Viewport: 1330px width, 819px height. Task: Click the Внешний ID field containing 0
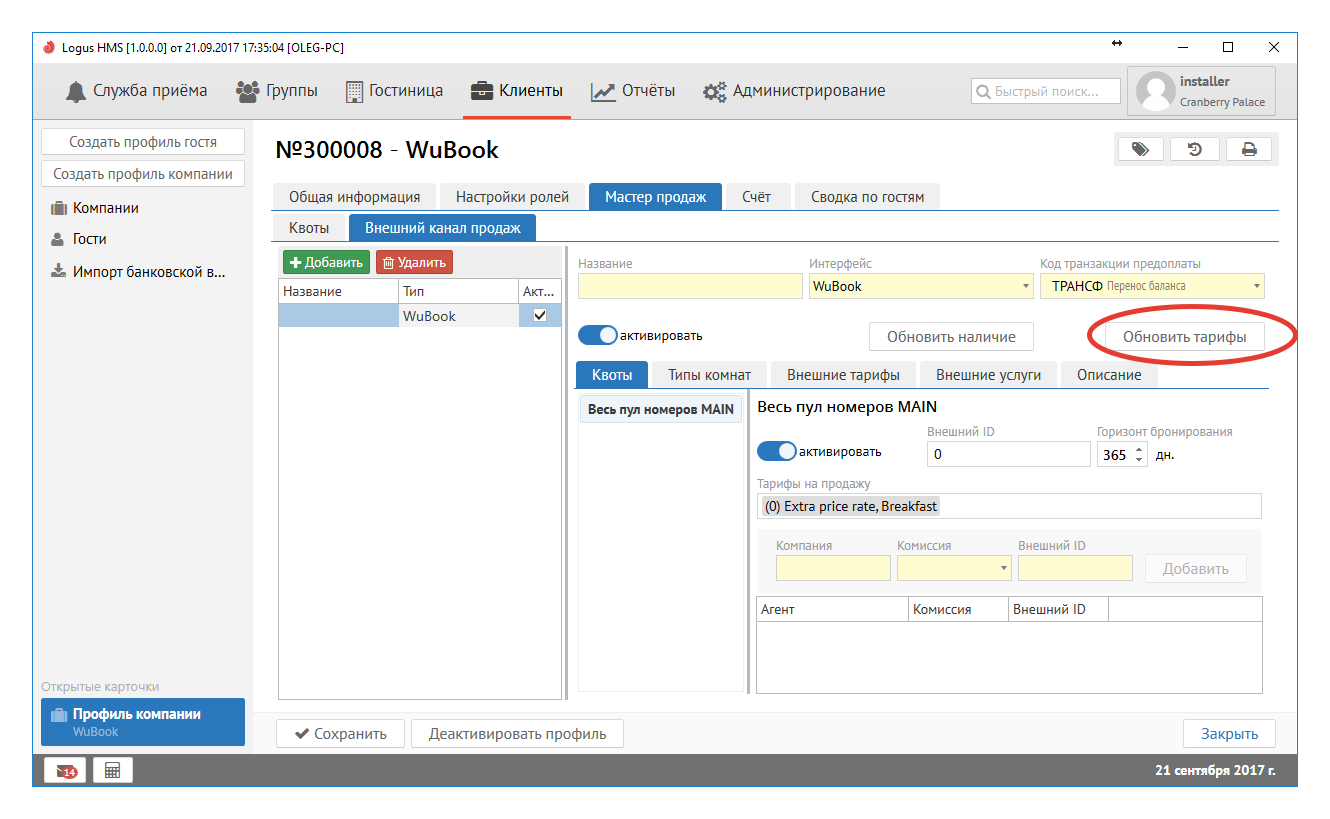tap(1008, 455)
